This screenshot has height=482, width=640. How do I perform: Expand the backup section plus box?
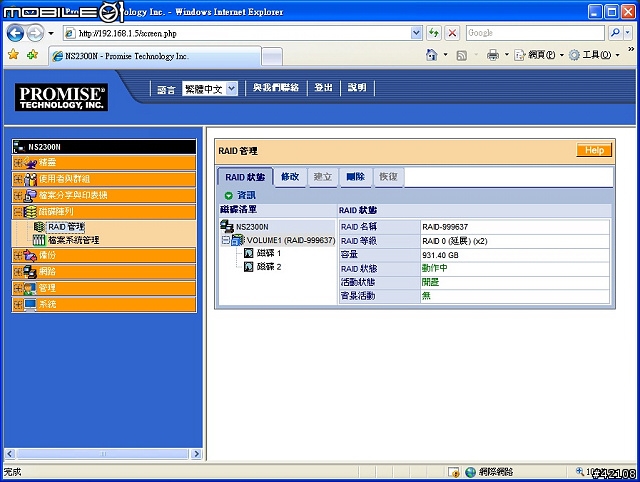[x=18, y=255]
